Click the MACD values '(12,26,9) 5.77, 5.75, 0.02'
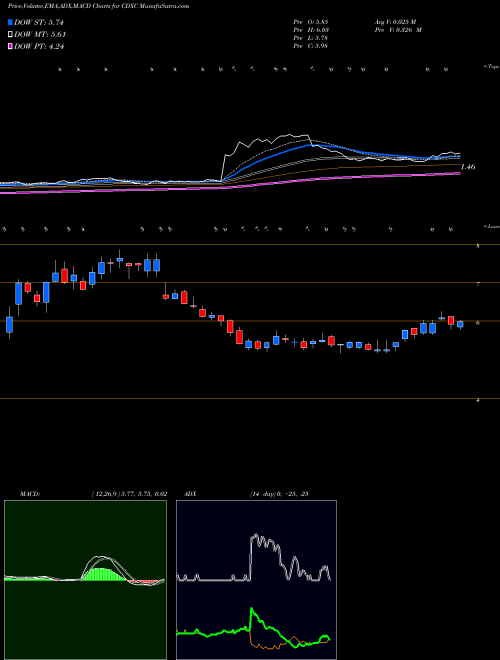Image resolution: width=500 pixels, height=660 pixels. (x=129, y=494)
